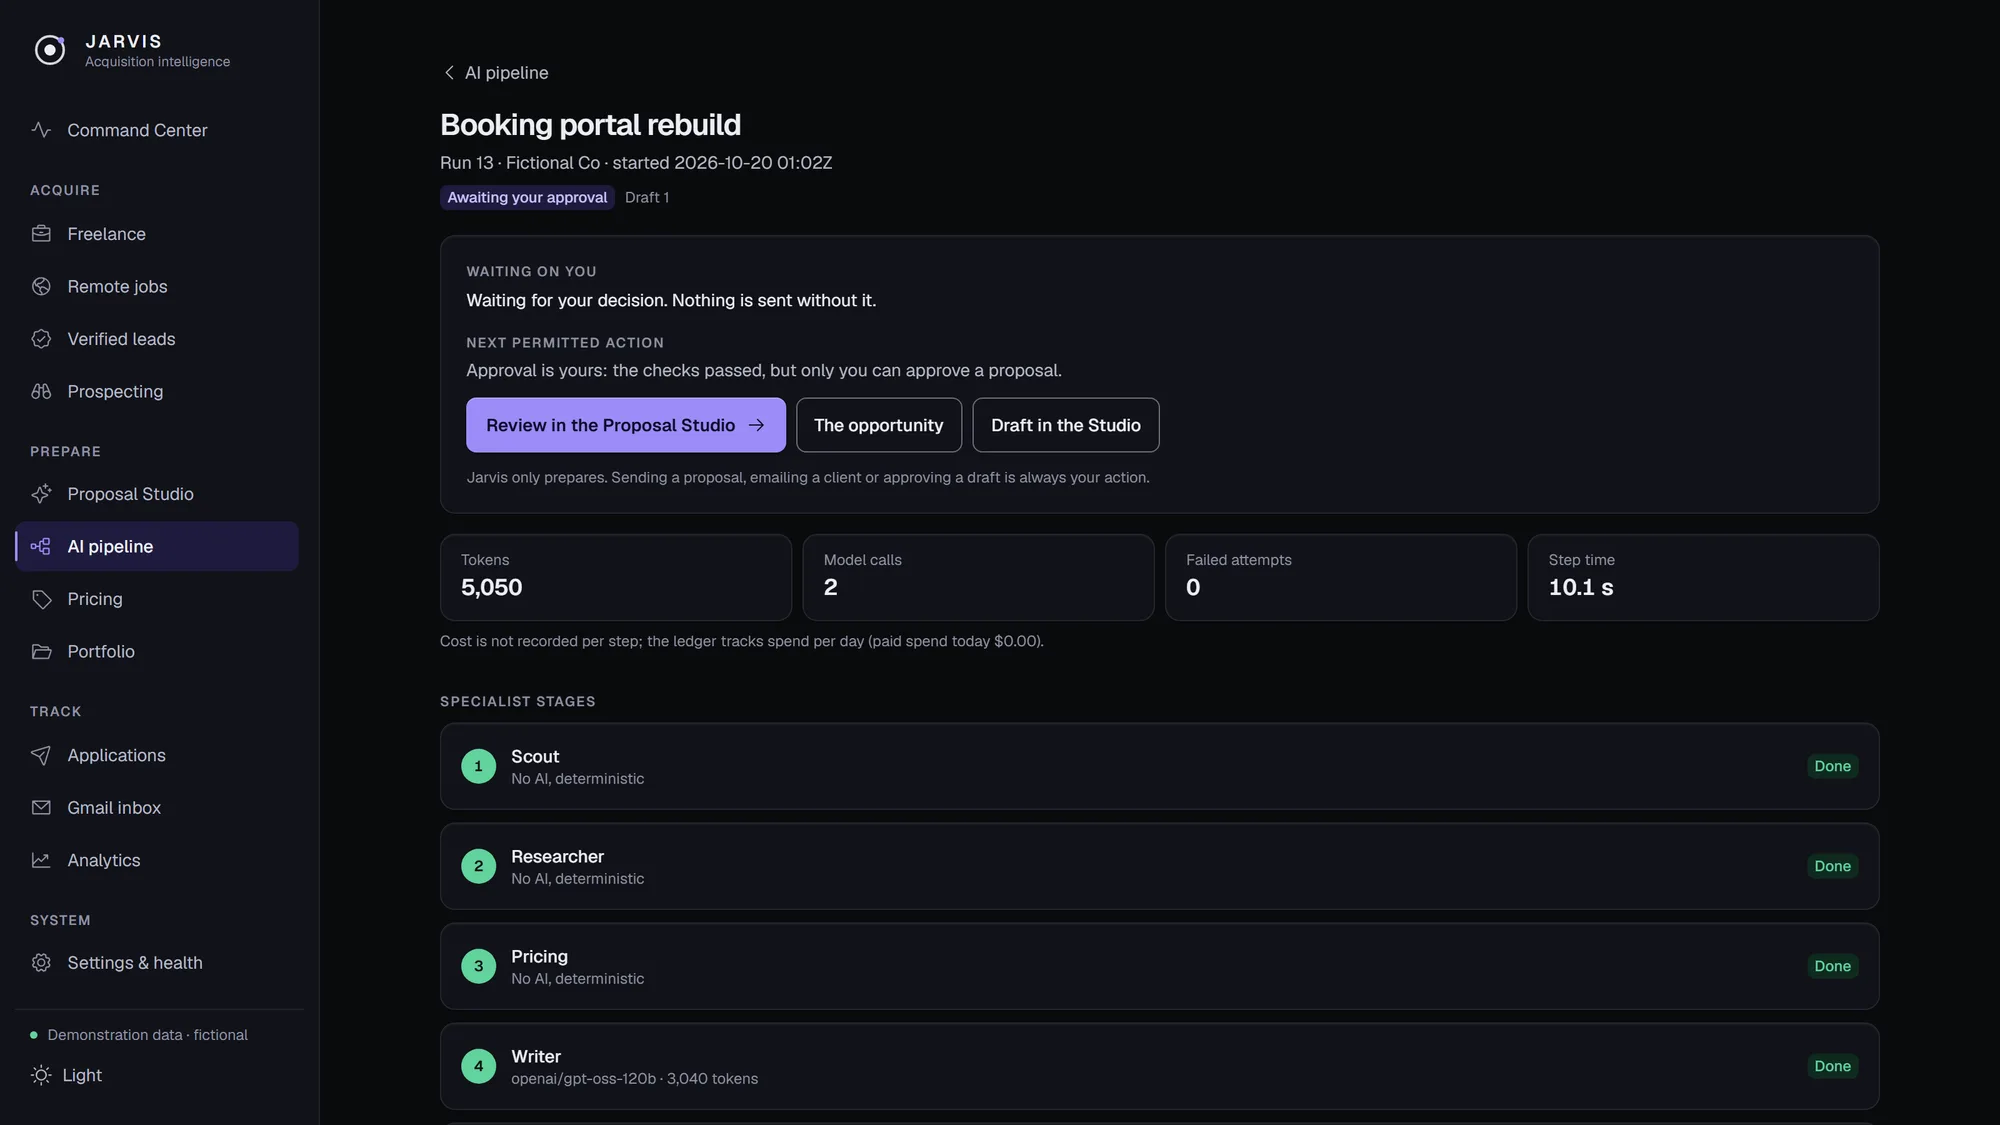Screen dimensions: 2000x1125
Task: Click the Applications paper plane icon
Action: (41, 755)
